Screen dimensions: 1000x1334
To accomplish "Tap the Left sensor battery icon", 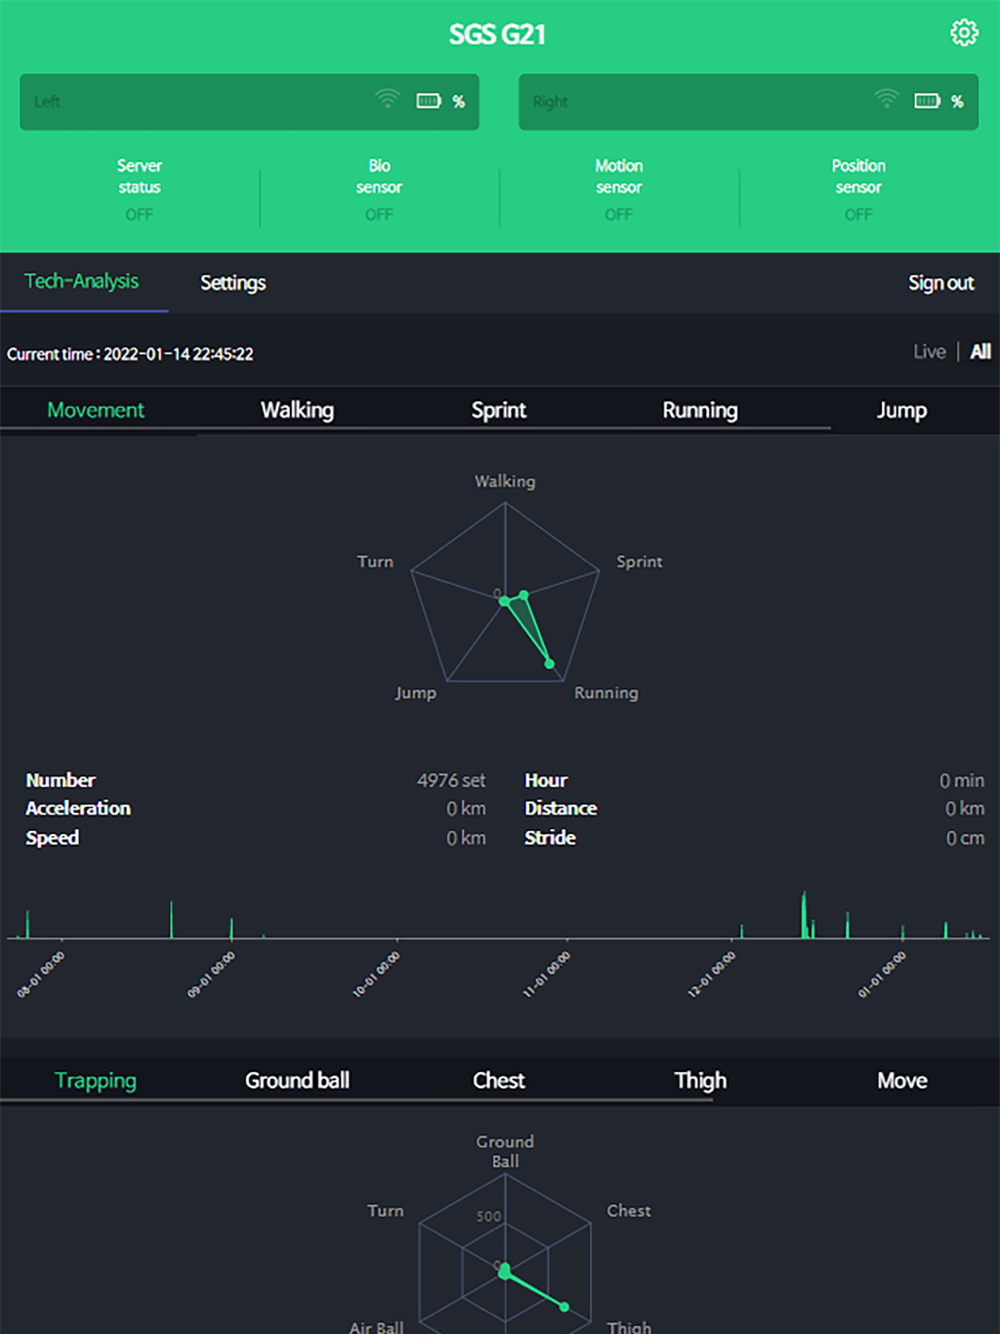I will click(429, 101).
